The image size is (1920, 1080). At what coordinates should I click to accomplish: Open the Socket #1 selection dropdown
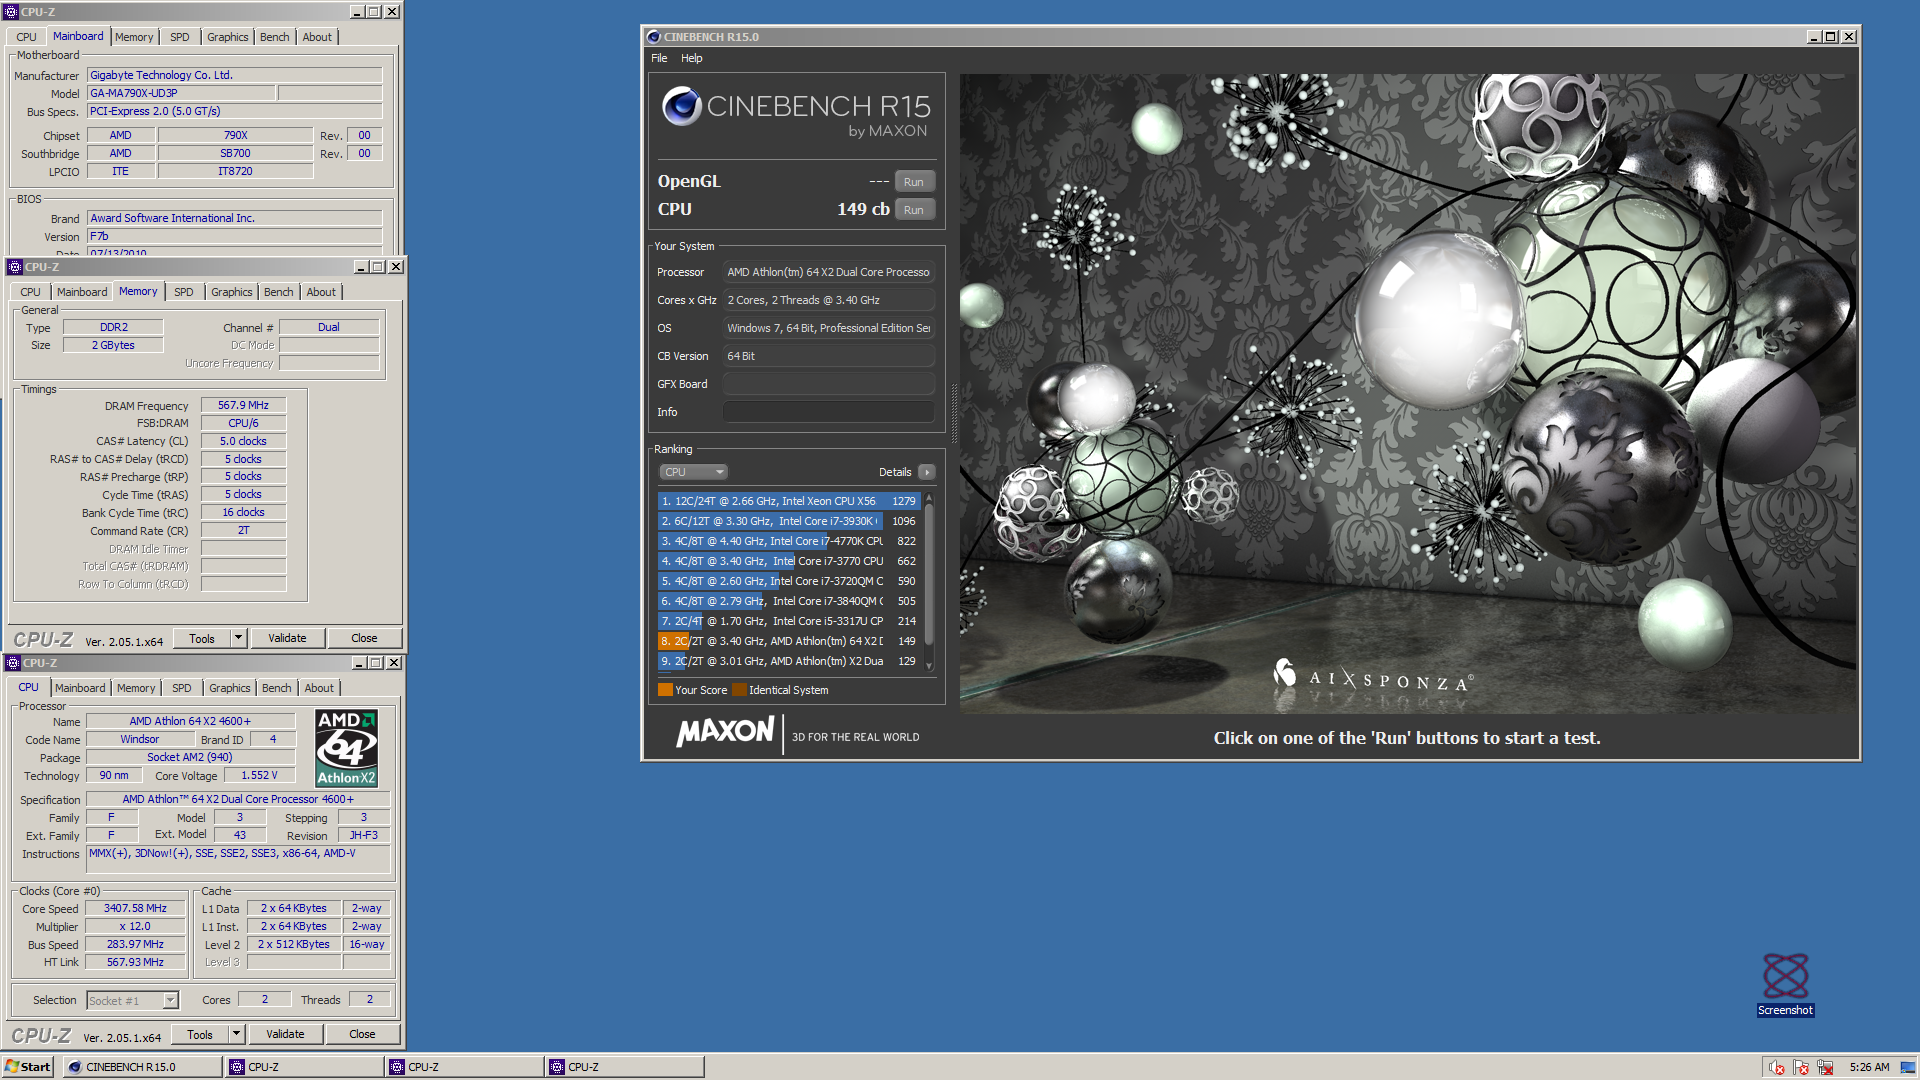tap(132, 1000)
